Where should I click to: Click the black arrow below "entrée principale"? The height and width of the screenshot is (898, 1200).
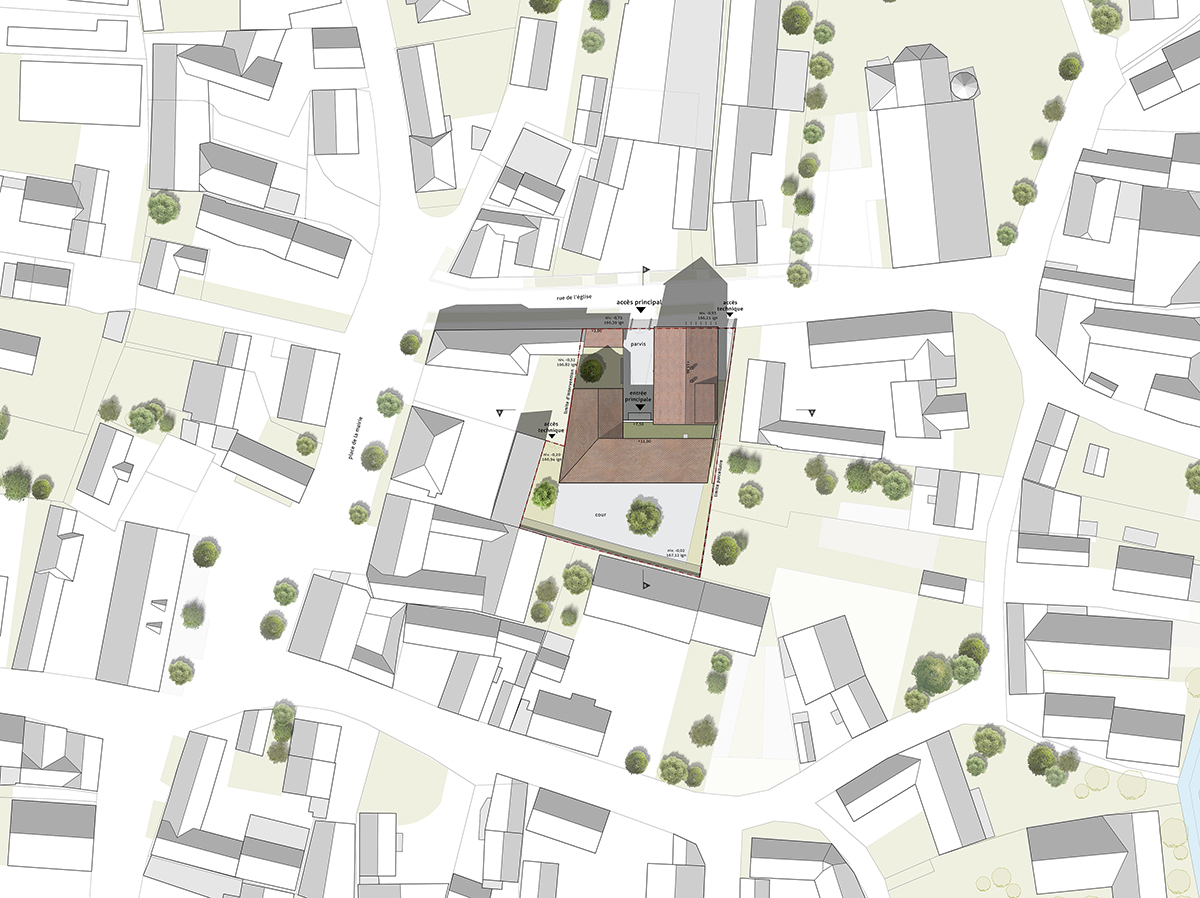point(640,407)
